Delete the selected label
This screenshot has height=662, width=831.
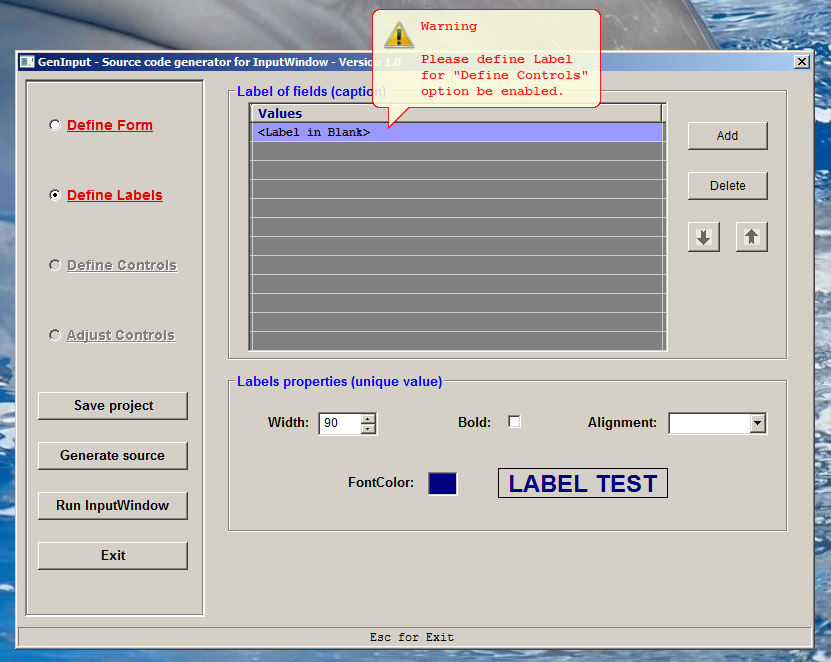click(x=727, y=185)
